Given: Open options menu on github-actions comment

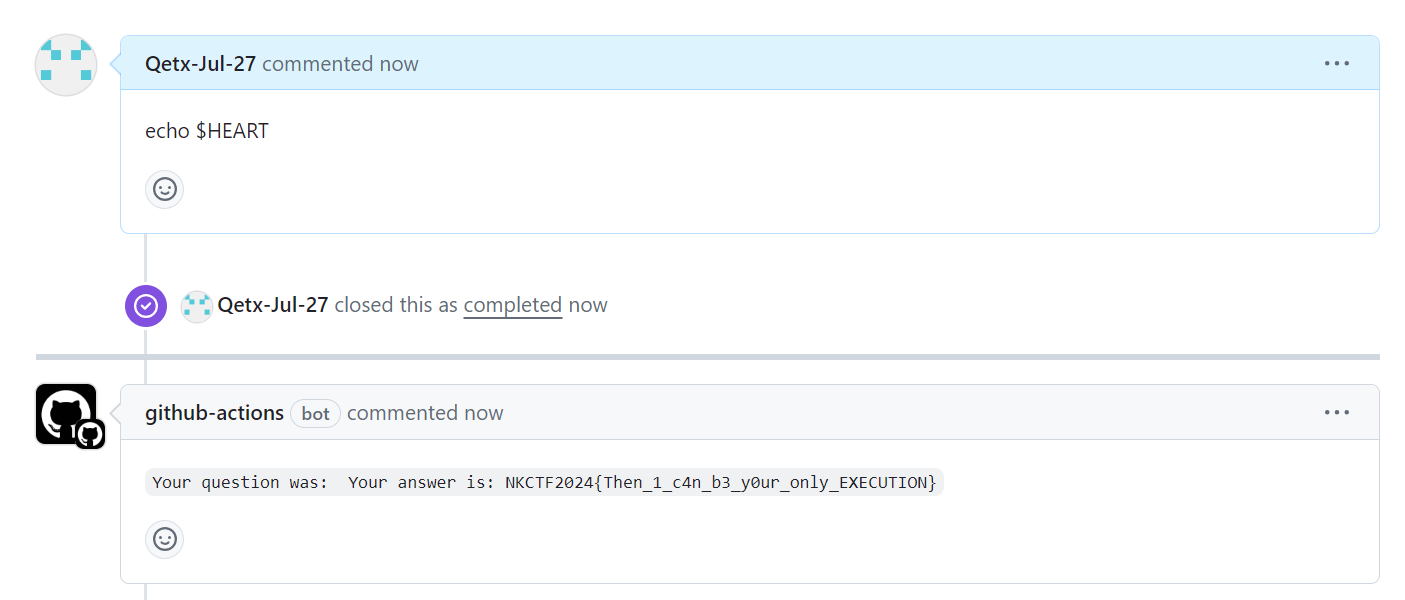Looking at the screenshot, I should coord(1337,412).
